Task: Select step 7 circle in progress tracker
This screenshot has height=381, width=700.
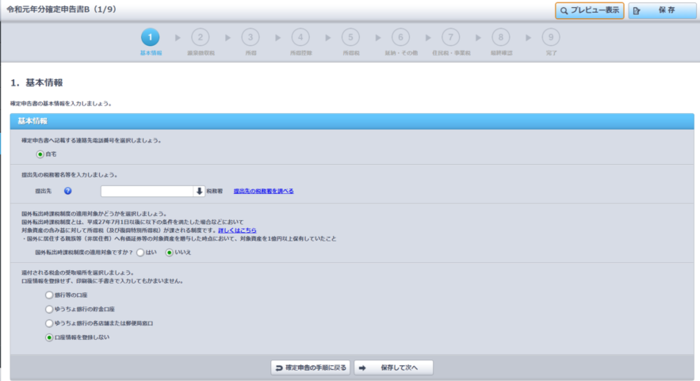Action: [x=450, y=38]
